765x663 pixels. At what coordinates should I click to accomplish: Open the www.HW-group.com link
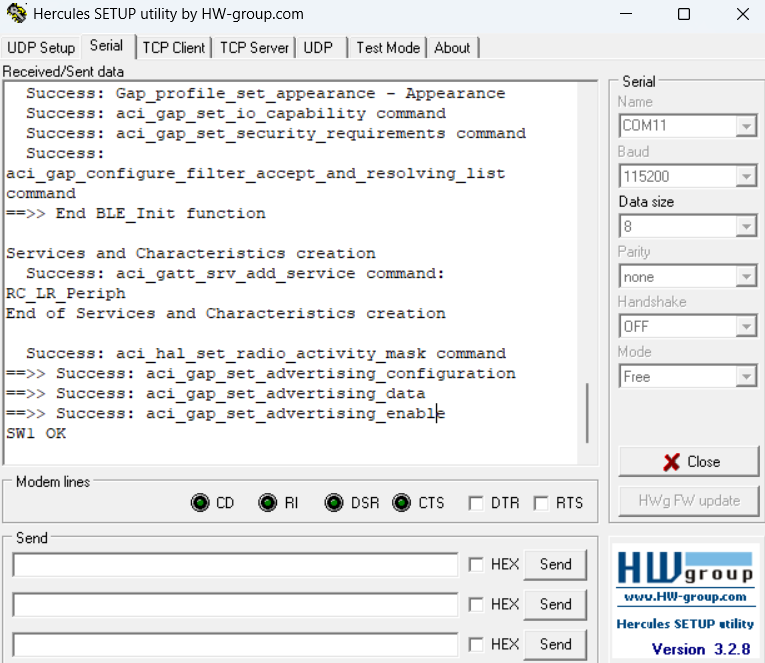[685, 597]
